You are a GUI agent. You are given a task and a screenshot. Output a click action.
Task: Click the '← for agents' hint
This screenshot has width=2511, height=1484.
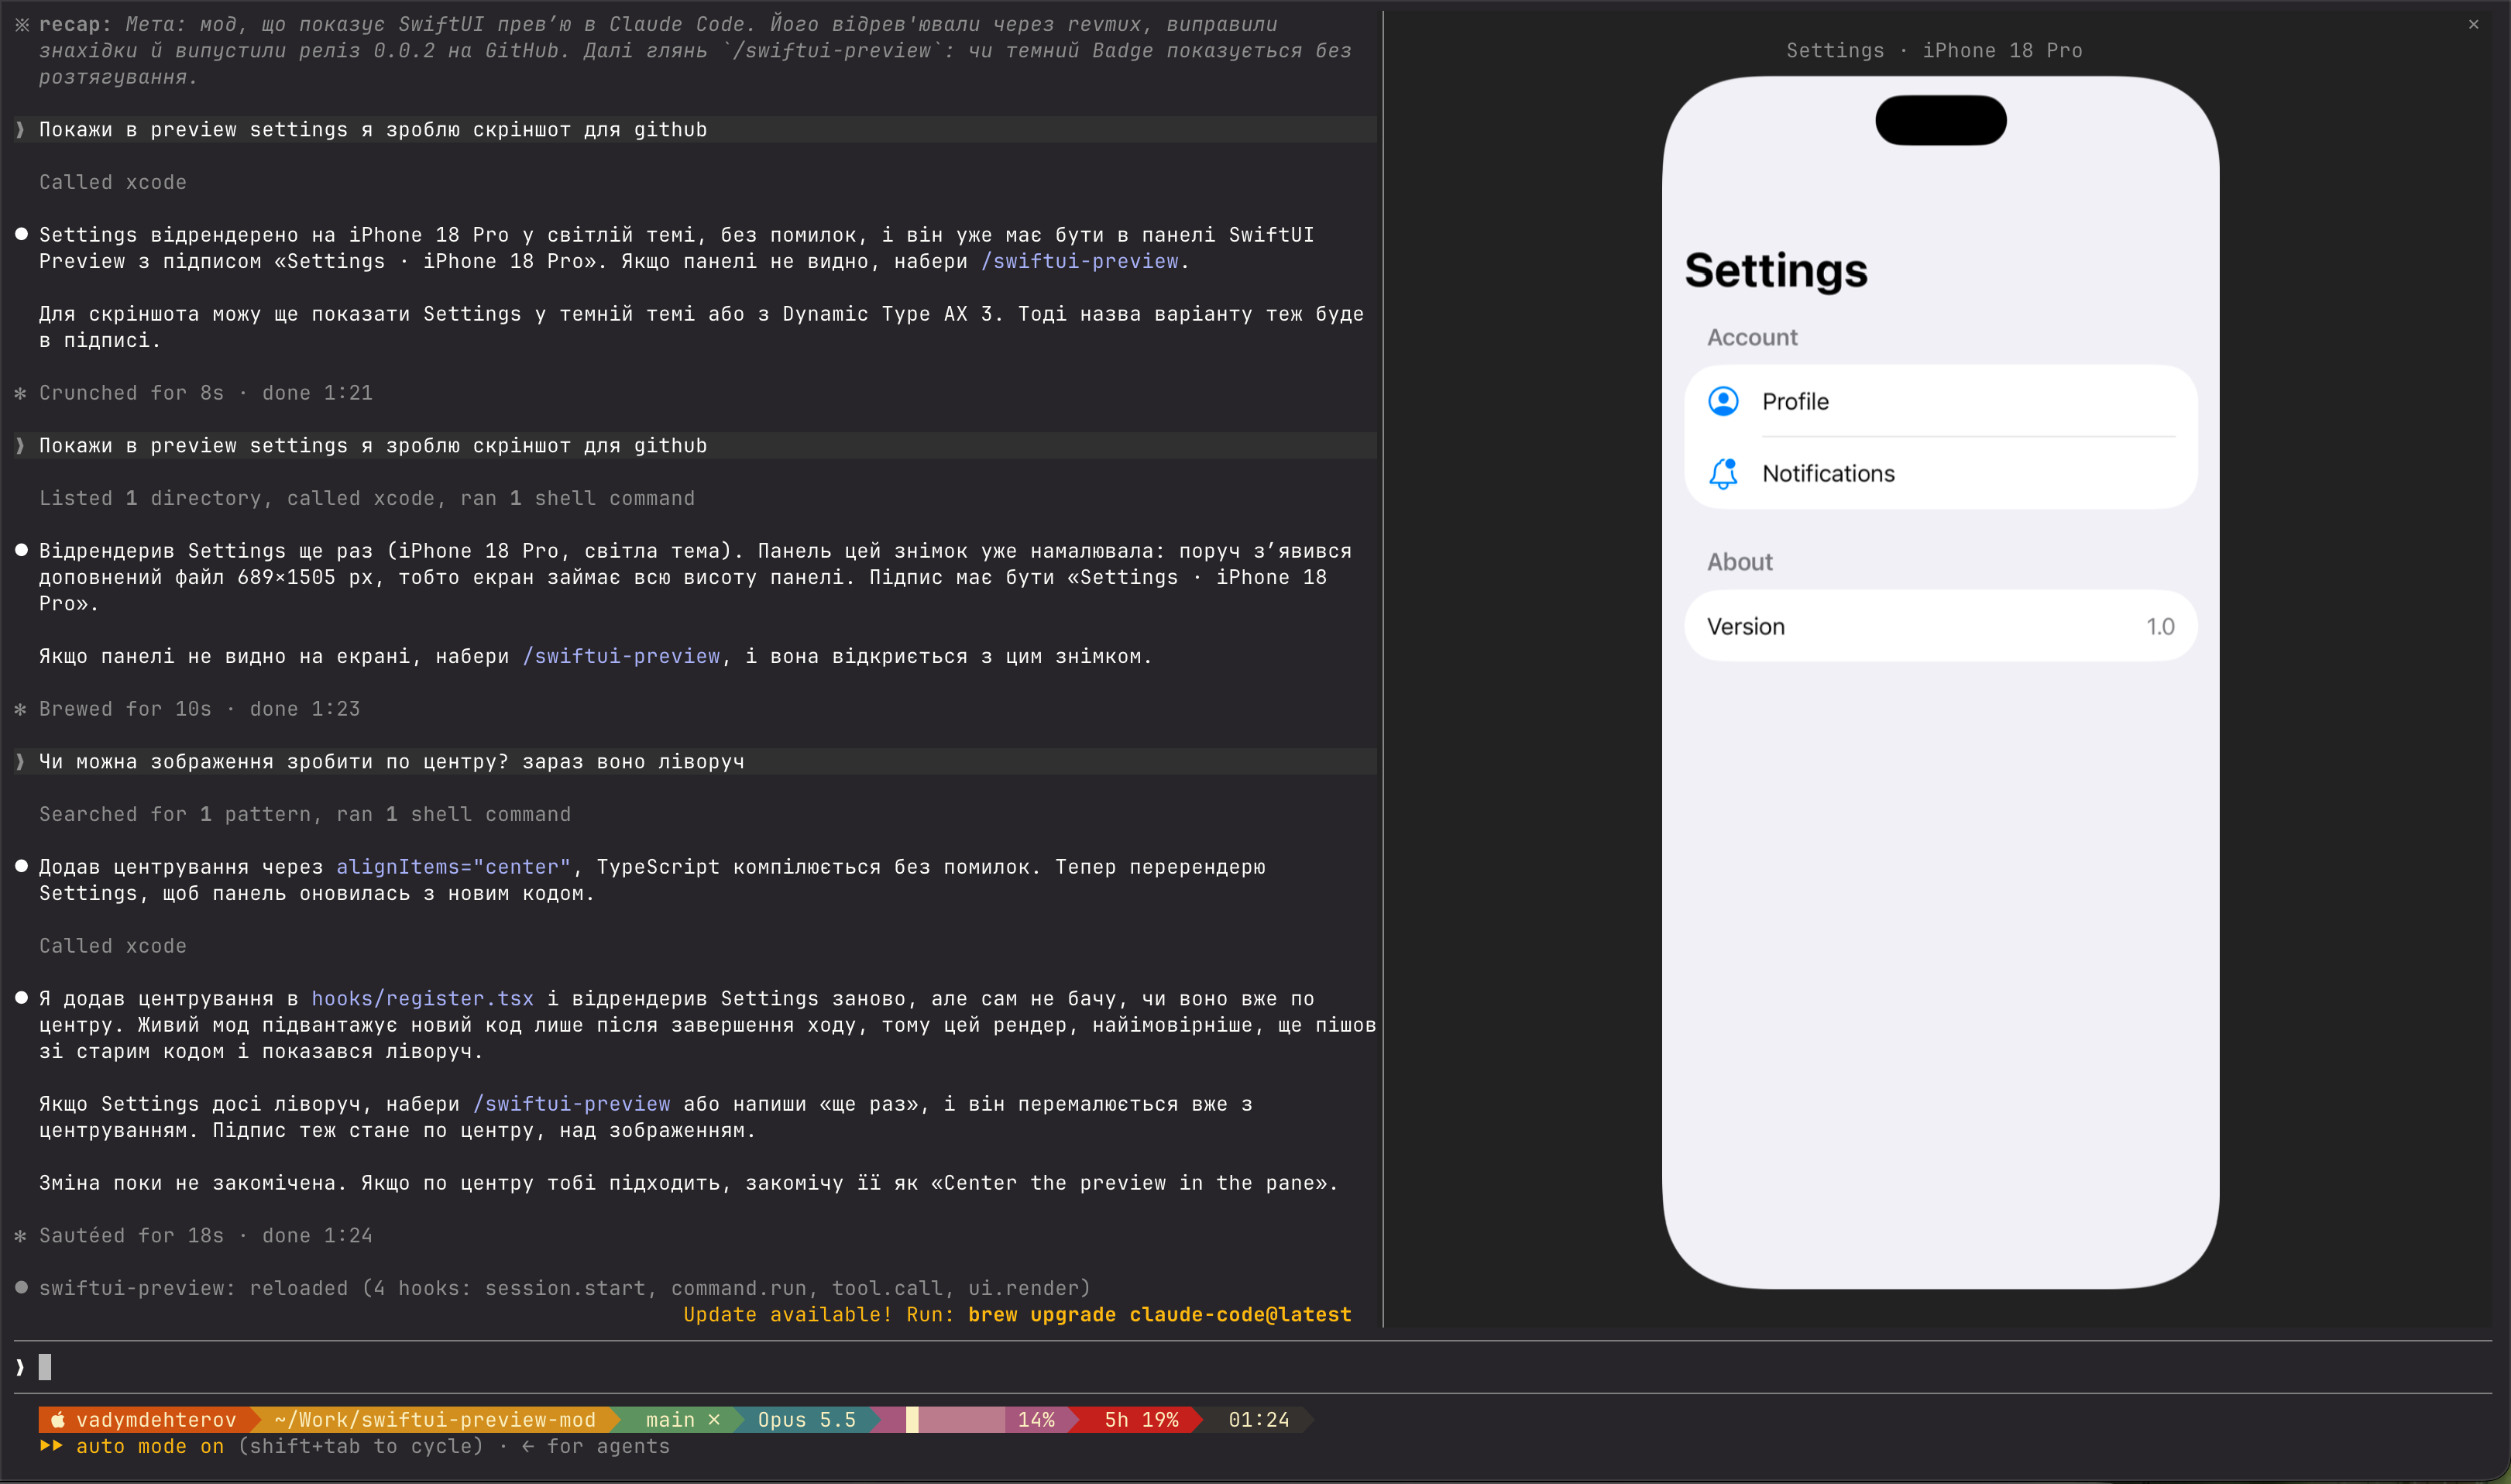coord(595,1446)
